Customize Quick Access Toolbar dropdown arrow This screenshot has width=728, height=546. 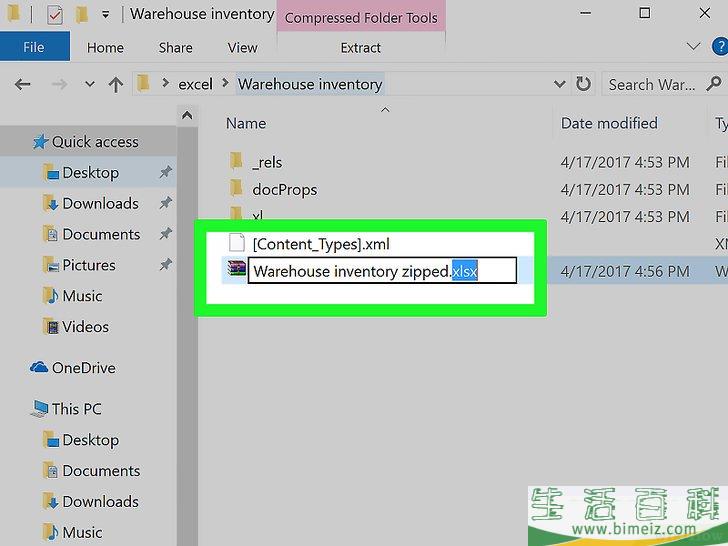(x=105, y=15)
